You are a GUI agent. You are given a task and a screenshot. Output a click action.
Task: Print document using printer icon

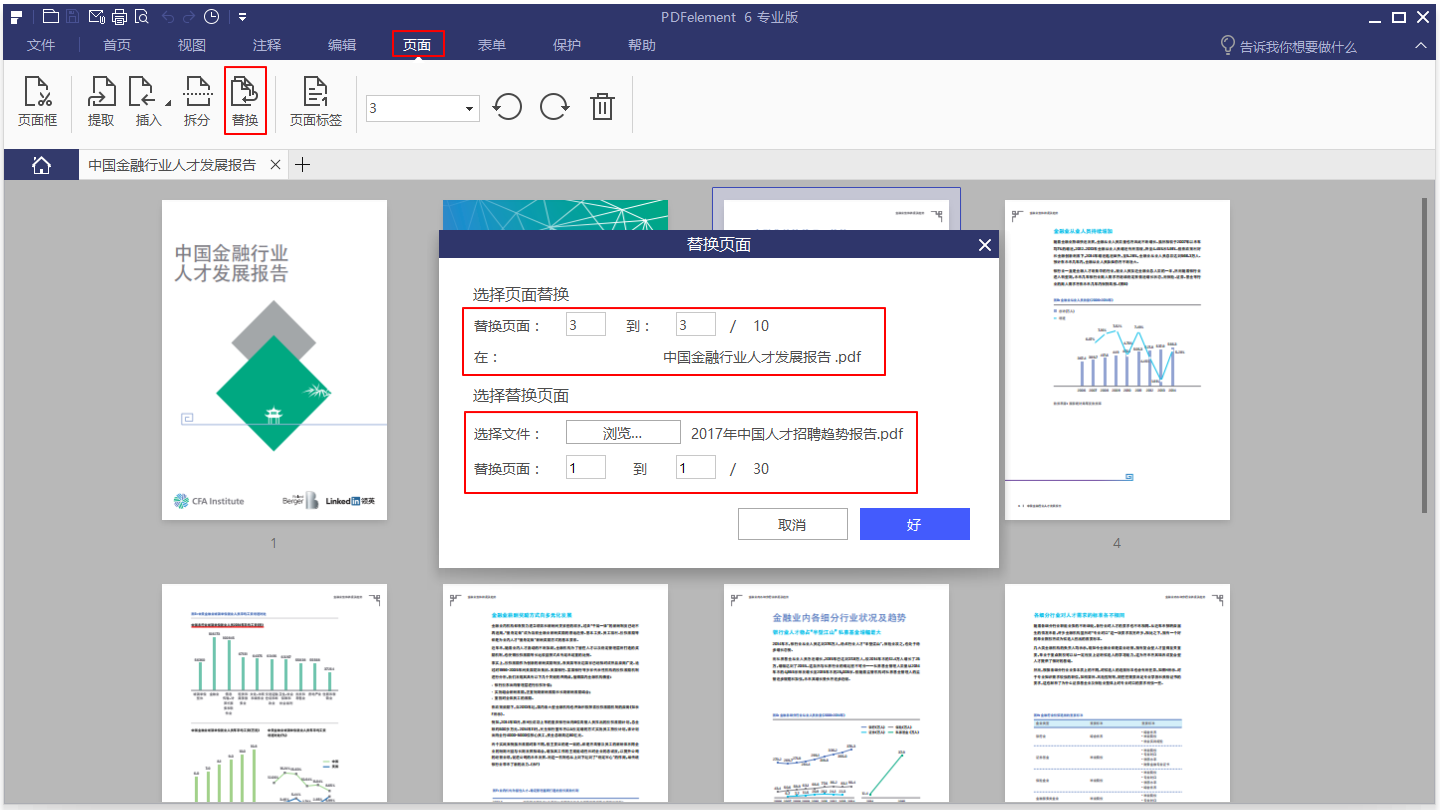(x=119, y=17)
